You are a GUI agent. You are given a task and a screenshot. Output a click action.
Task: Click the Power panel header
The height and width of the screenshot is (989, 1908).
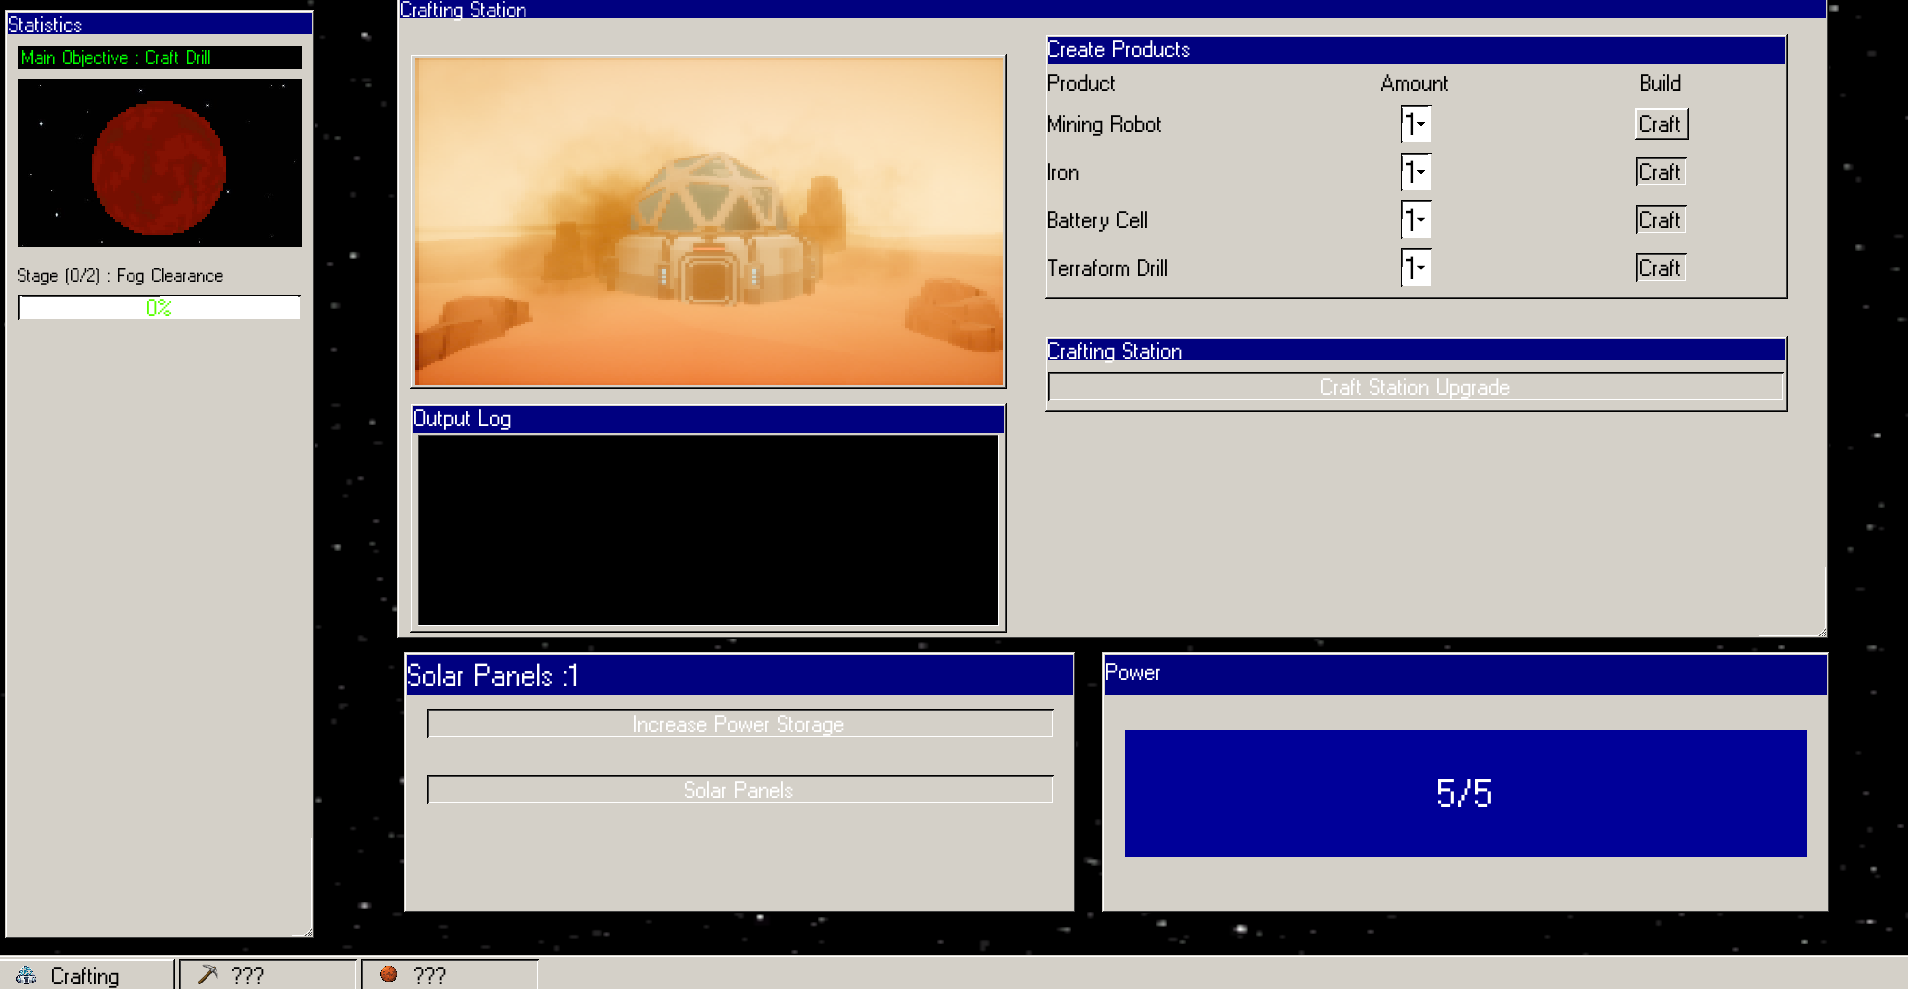[1465, 675]
